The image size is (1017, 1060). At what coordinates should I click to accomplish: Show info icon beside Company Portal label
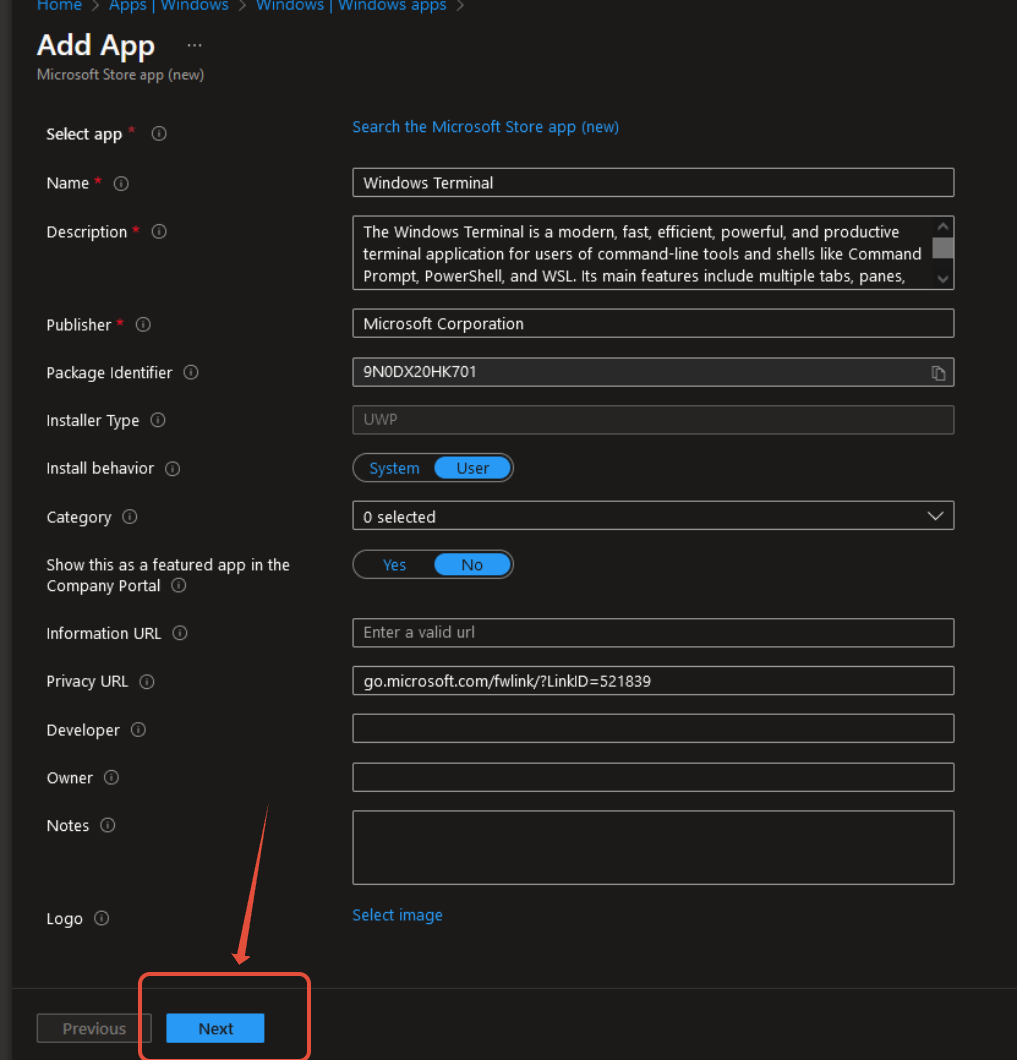tap(179, 585)
